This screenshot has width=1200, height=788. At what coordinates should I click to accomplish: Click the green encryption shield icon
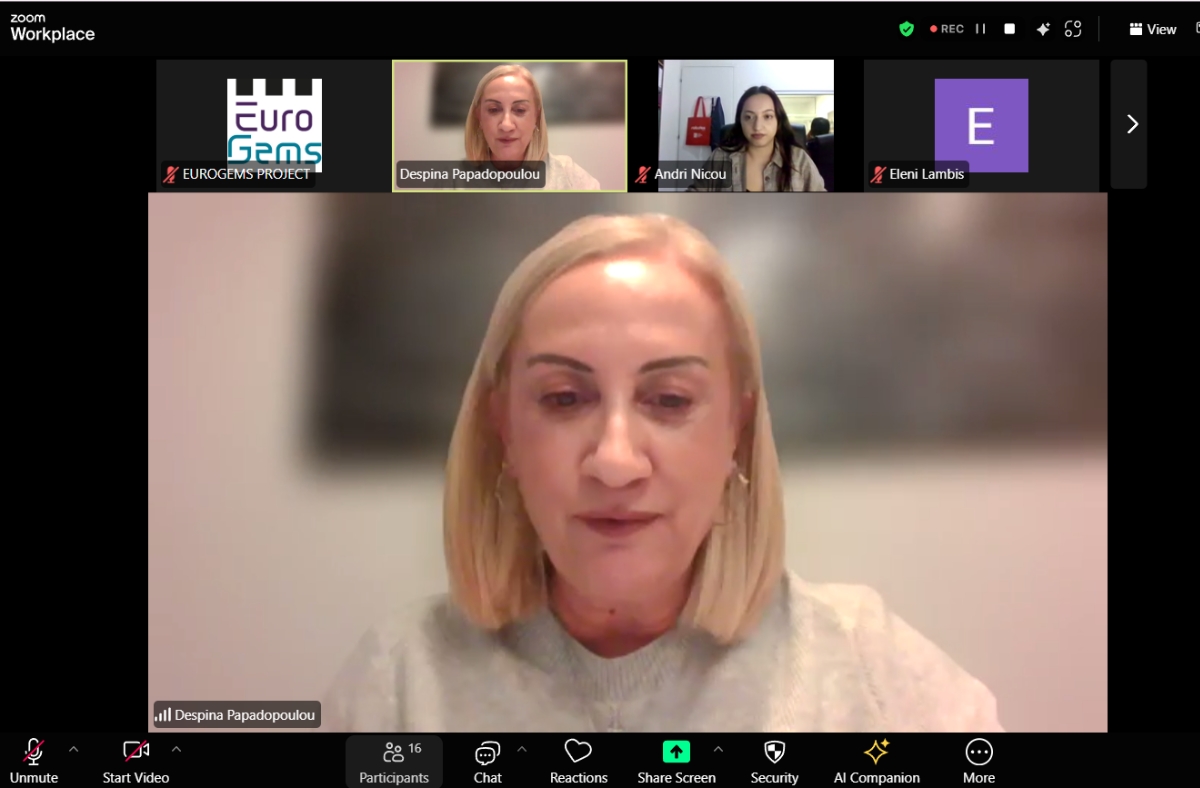tap(906, 29)
